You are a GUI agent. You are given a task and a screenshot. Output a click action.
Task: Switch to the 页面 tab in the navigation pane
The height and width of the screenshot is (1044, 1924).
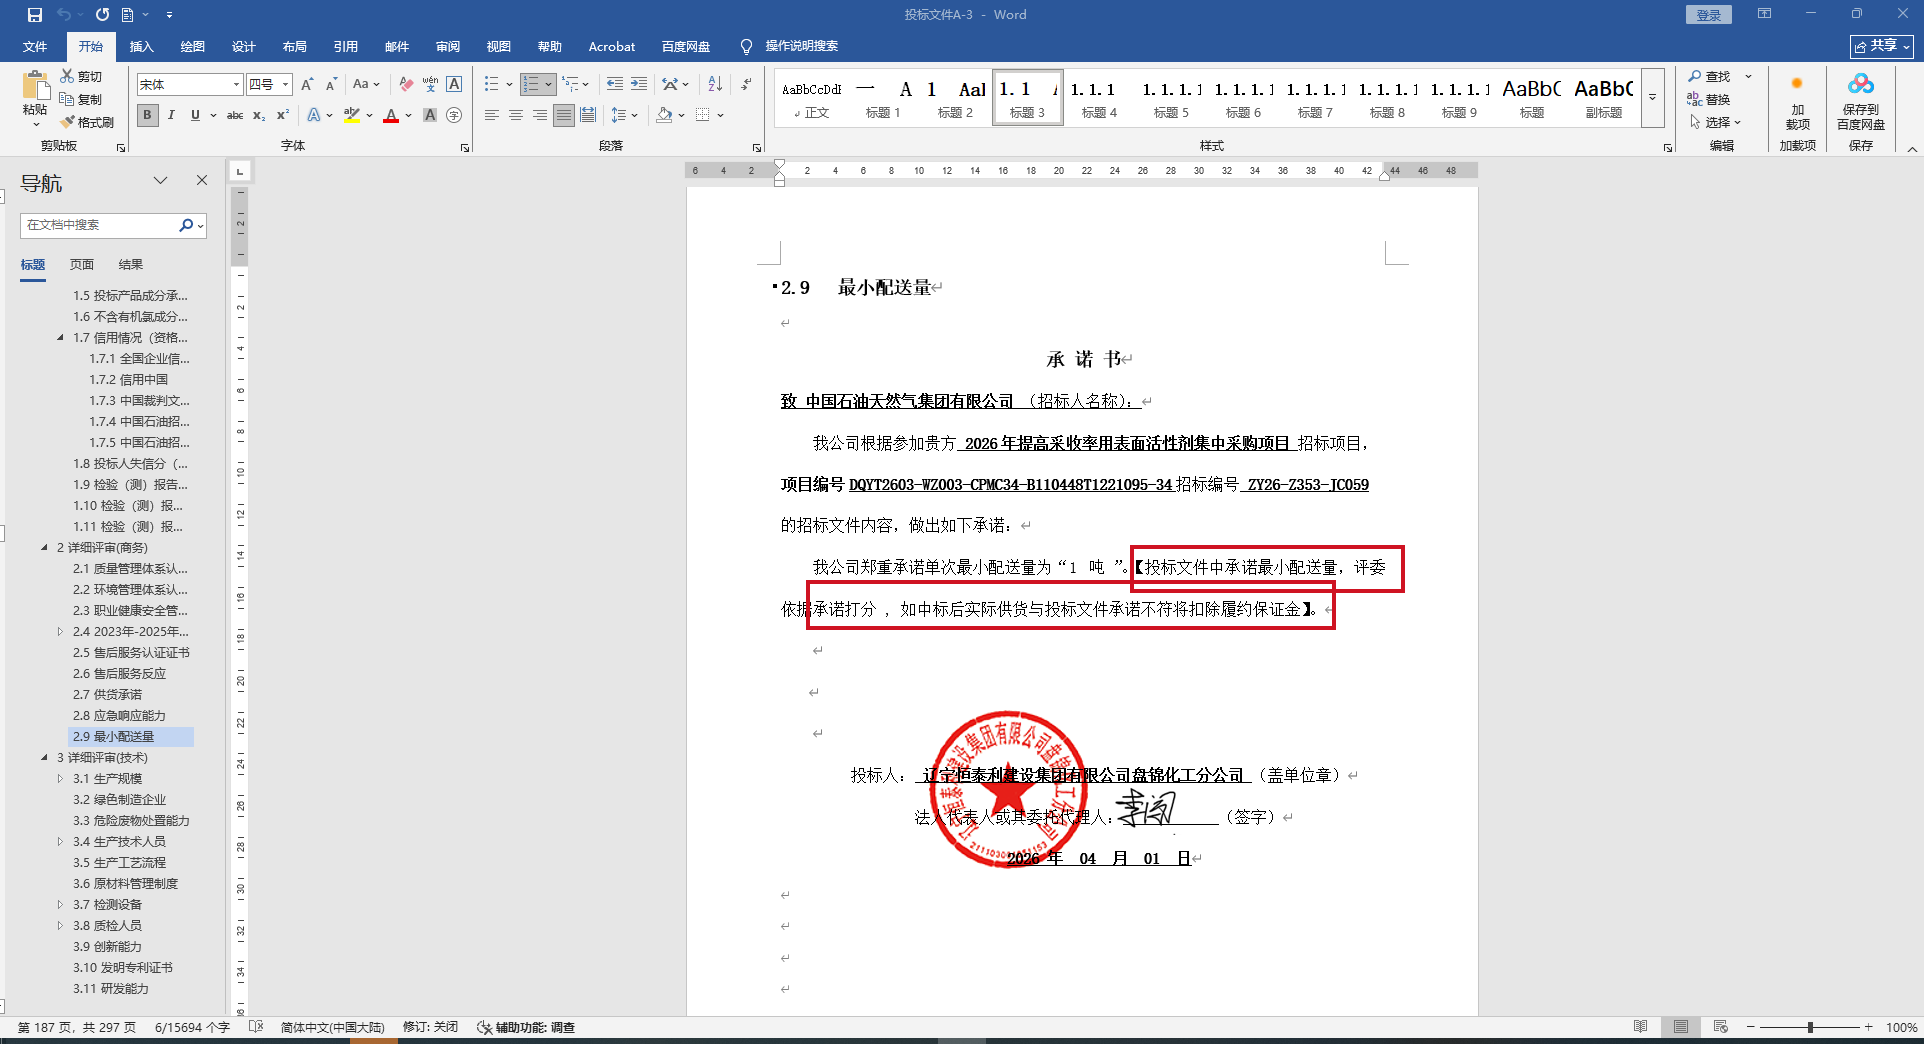click(82, 265)
